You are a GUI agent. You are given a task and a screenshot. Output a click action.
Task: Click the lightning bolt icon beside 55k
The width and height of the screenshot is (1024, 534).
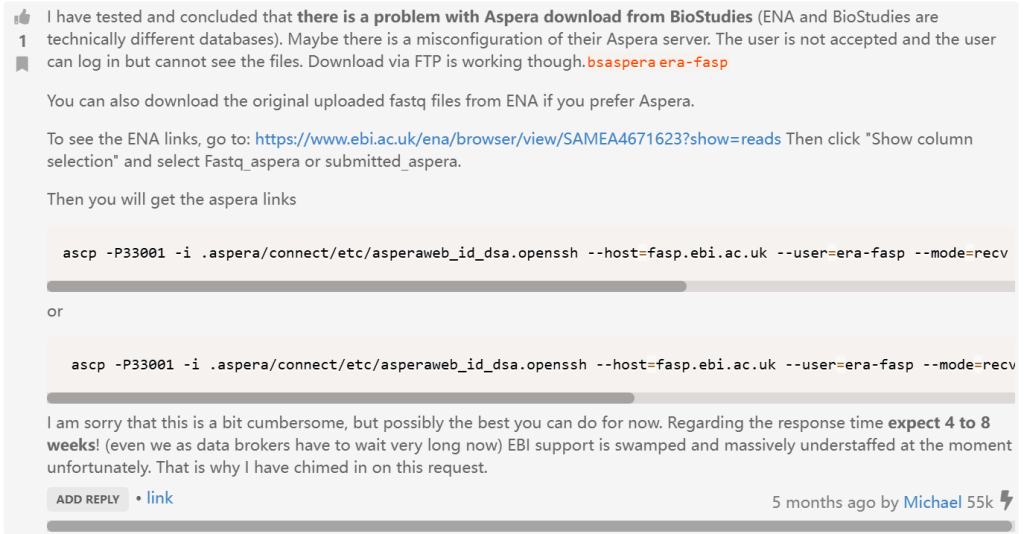pyautogui.click(x=1006, y=500)
